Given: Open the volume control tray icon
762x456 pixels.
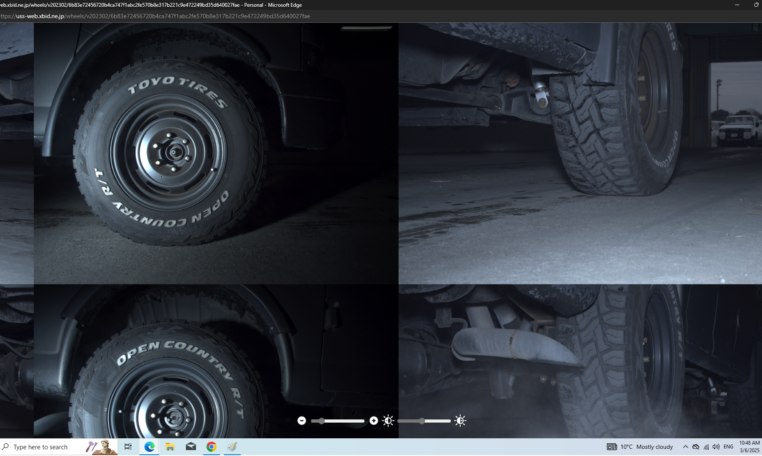Looking at the screenshot, I should coord(716,447).
